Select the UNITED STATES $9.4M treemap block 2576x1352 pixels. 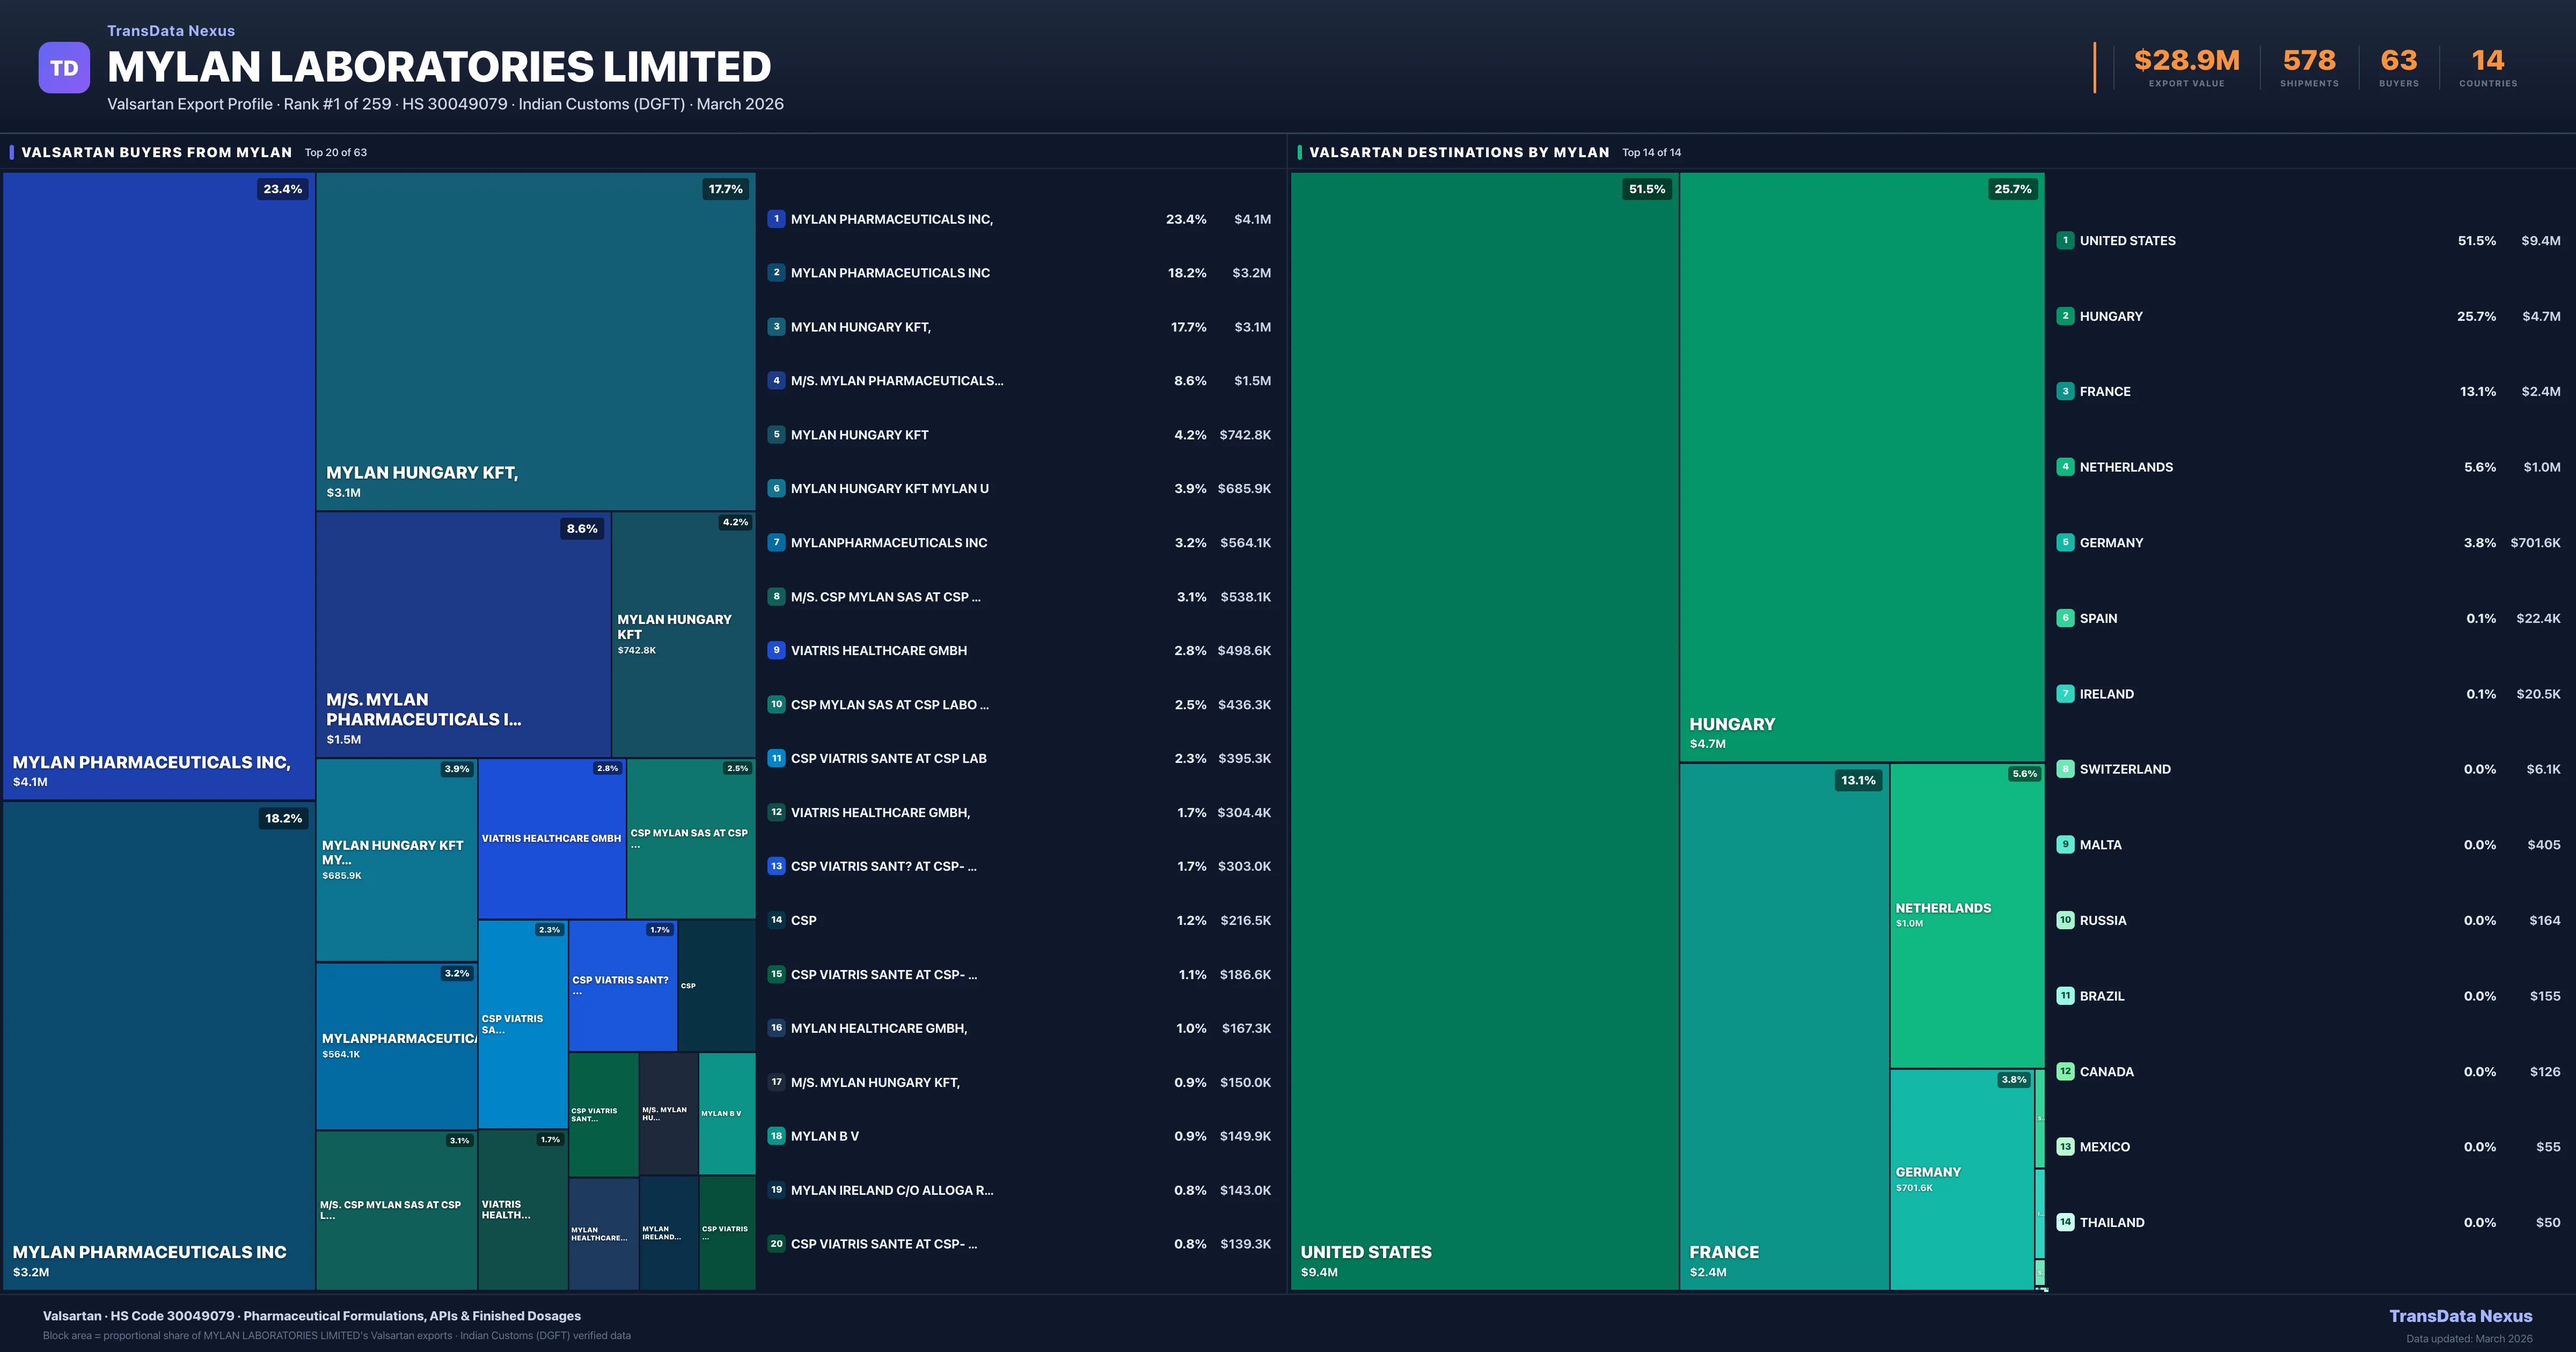1484,730
